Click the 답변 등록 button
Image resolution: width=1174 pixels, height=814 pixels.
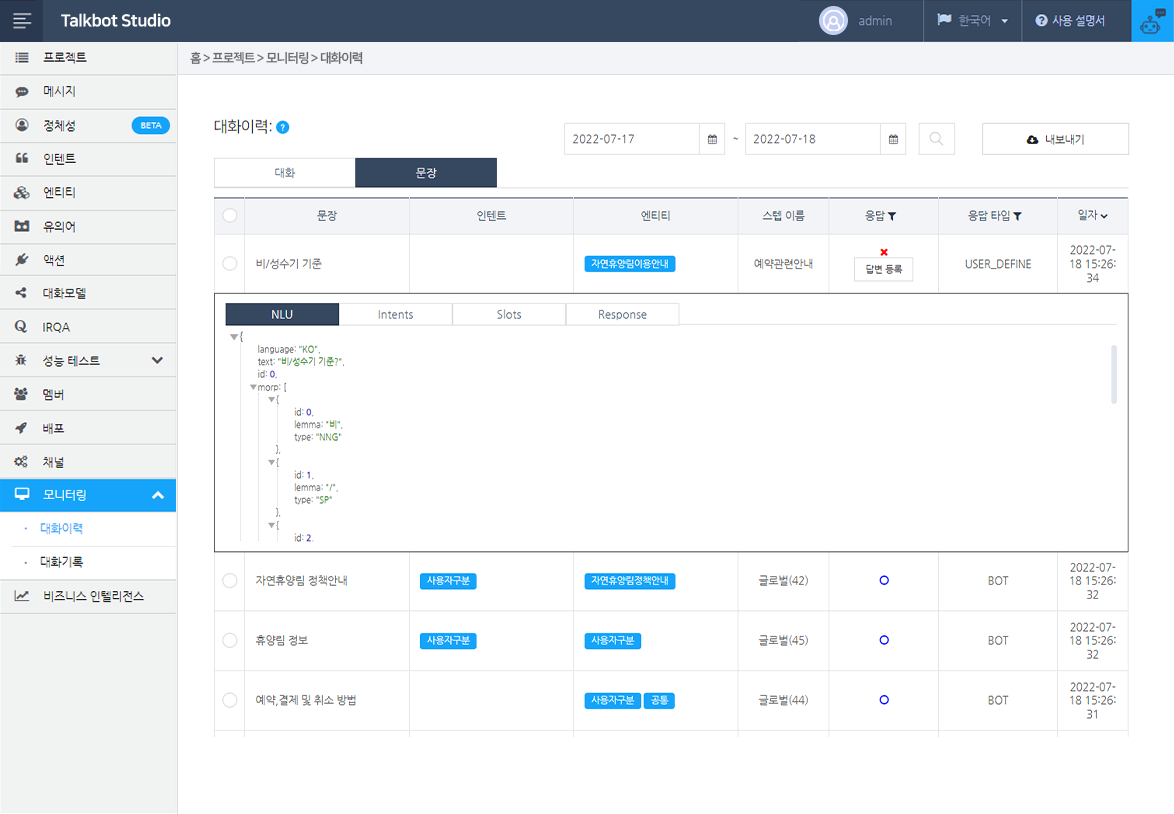click(883, 269)
